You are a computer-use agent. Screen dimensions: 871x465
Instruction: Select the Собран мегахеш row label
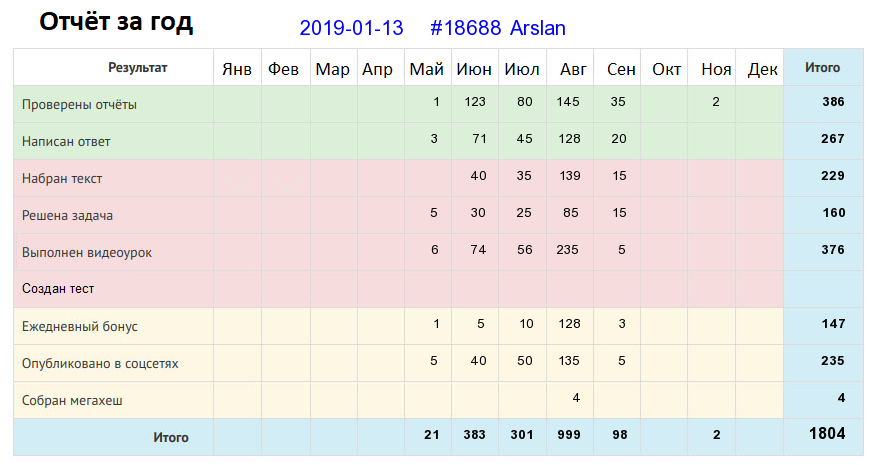click(x=72, y=401)
